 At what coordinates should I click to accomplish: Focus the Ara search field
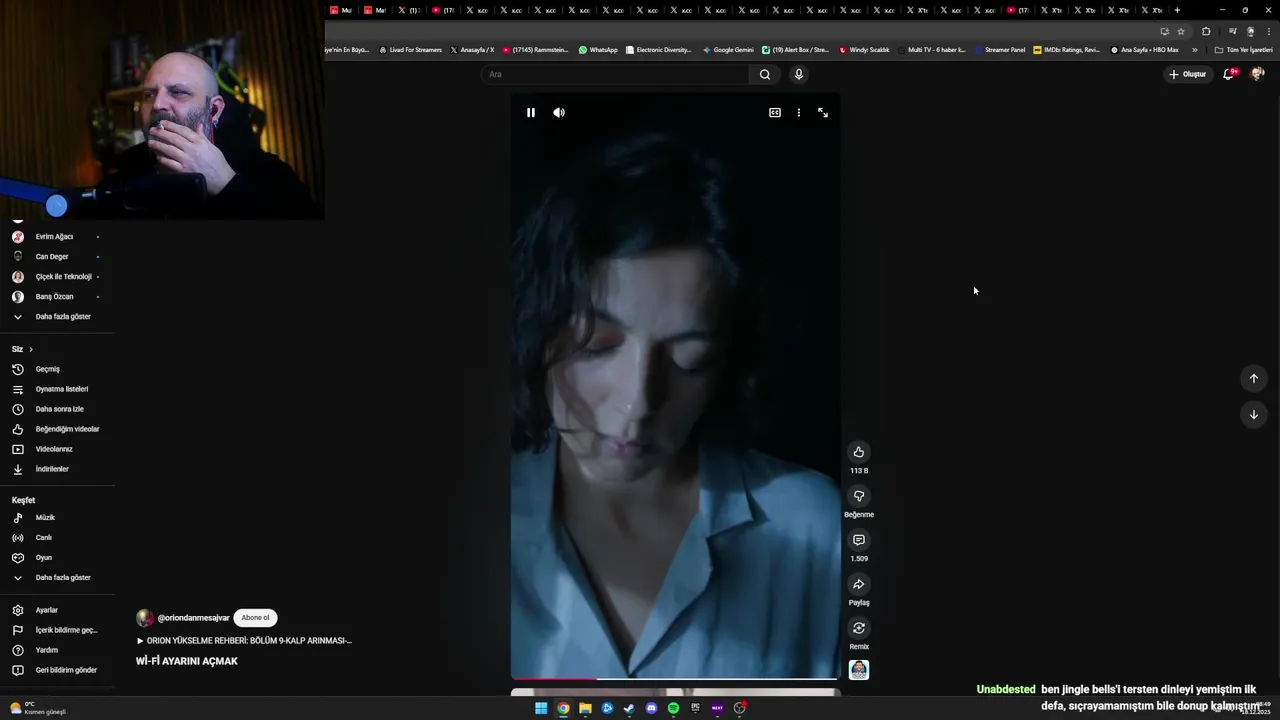[616, 74]
